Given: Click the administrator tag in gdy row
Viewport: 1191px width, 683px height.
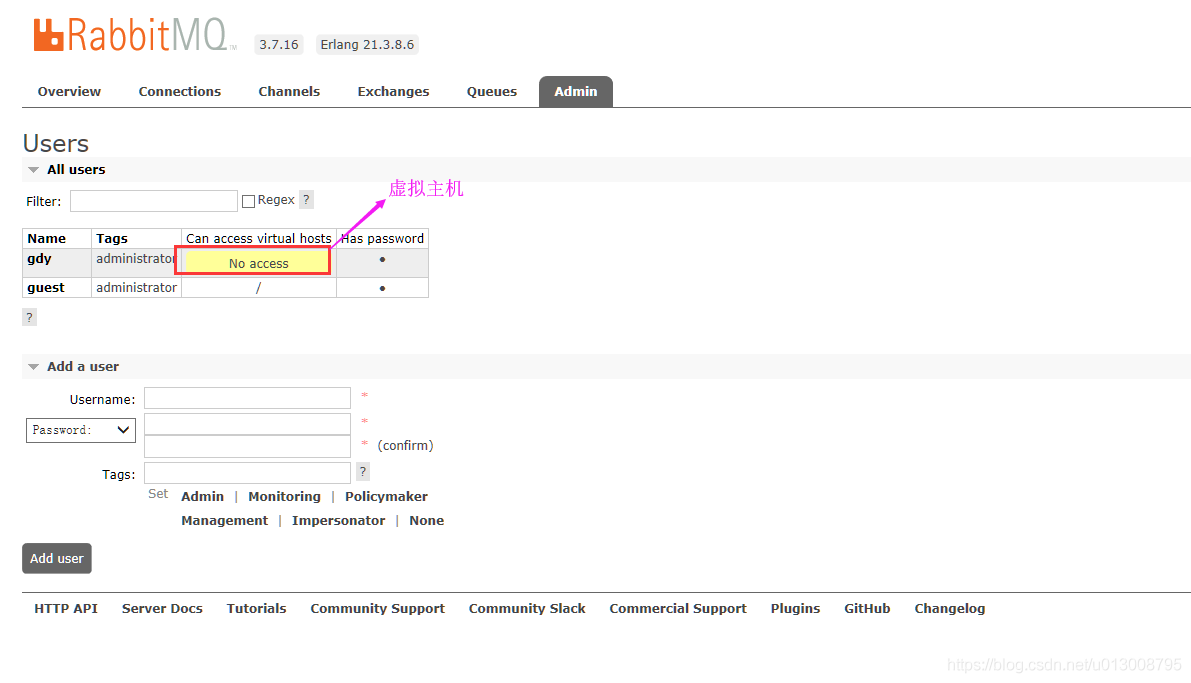Looking at the screenshot, I should click(x=136, y=258).
